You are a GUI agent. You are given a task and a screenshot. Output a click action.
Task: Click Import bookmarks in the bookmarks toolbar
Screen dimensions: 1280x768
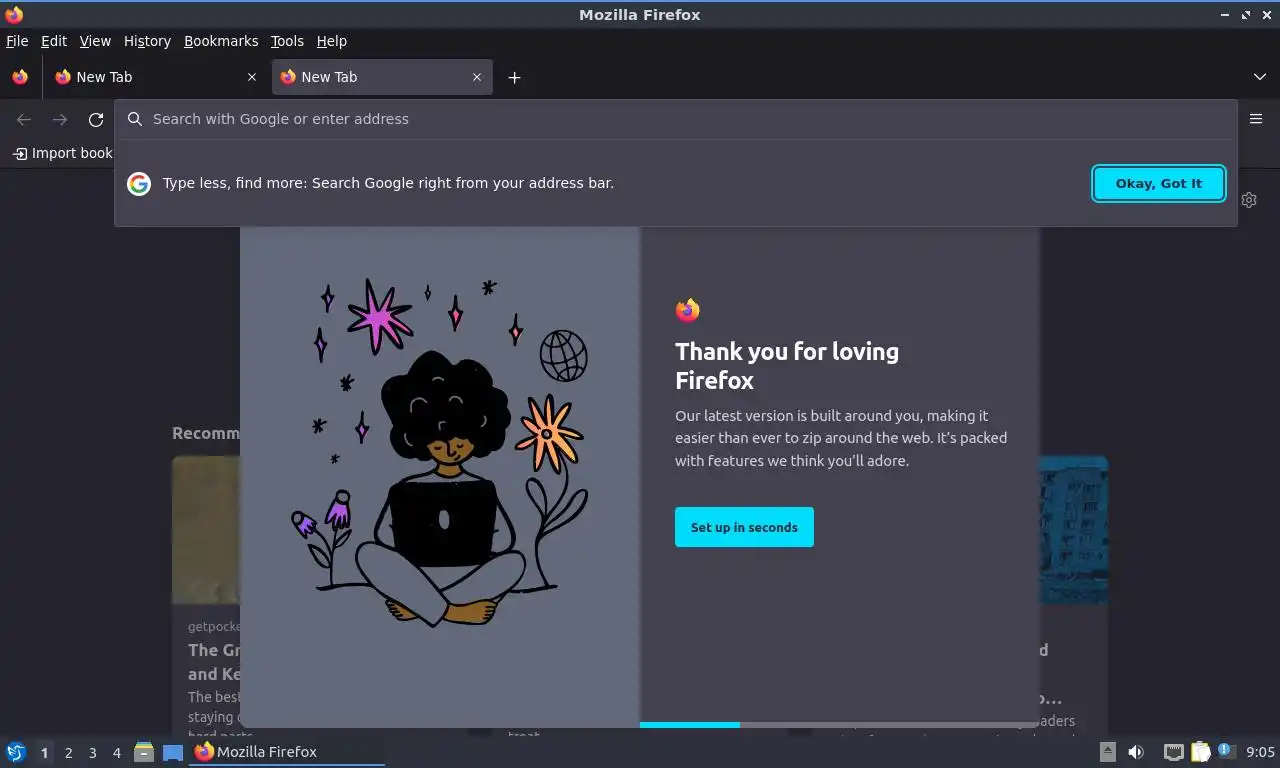point(62,153)
